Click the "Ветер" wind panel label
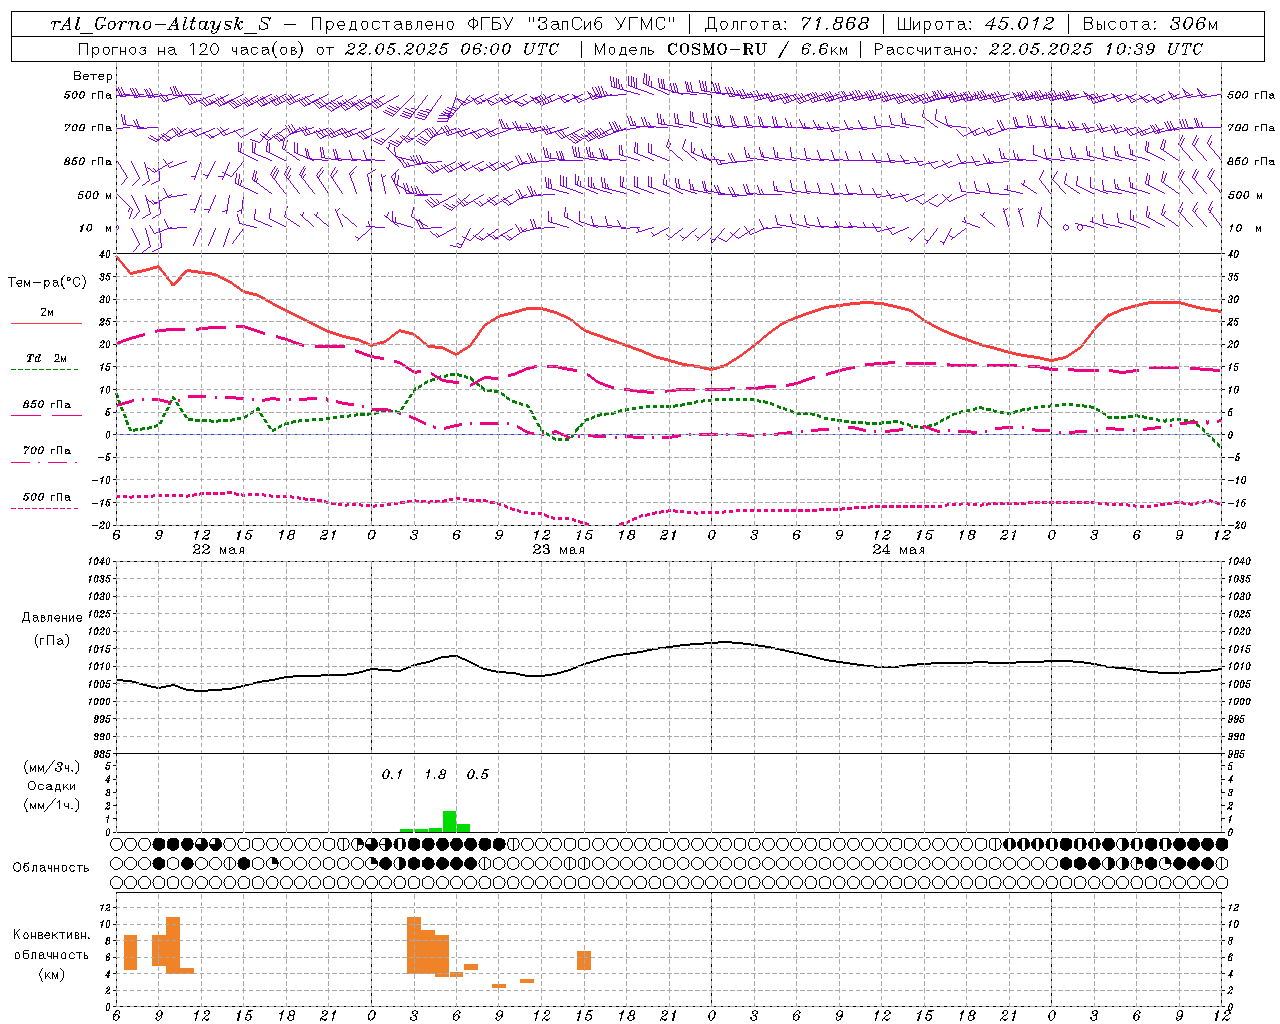This screenshot has height=1024, width=1280. point(93,76)
